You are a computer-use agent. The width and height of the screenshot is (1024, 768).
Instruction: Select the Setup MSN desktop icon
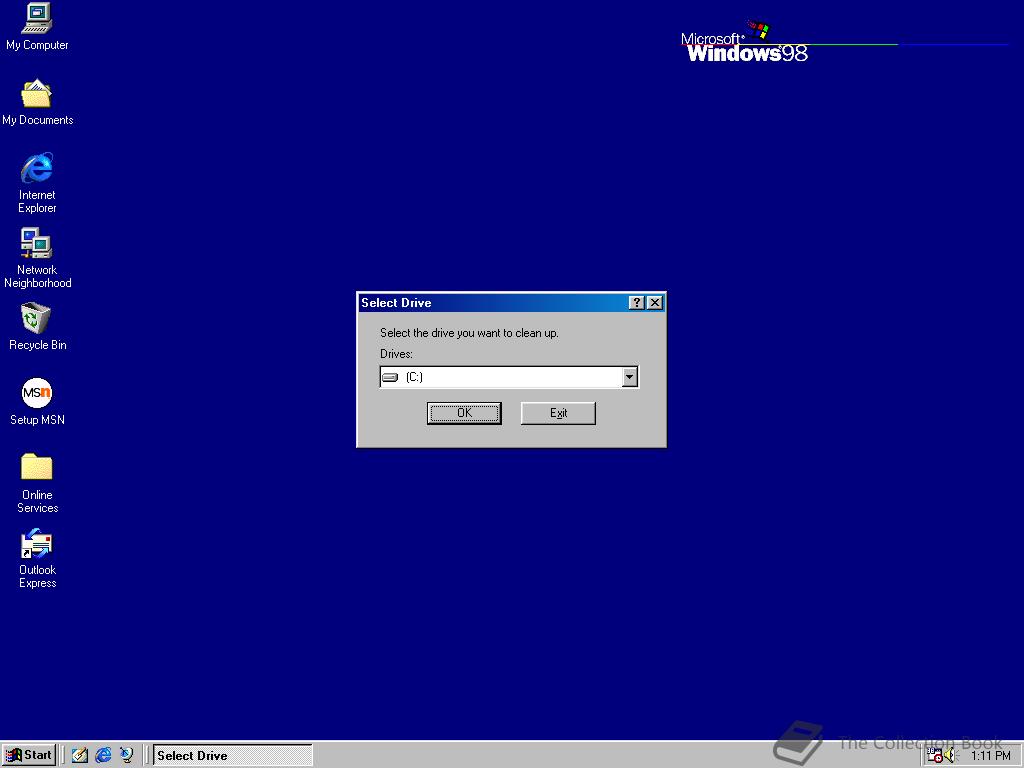pyautogui.click(x=37, y=402)
